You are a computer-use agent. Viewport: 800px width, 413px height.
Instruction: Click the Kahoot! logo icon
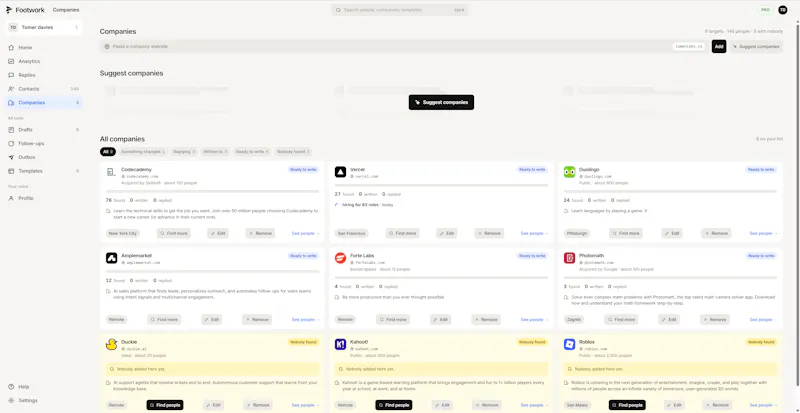[340, 345]
